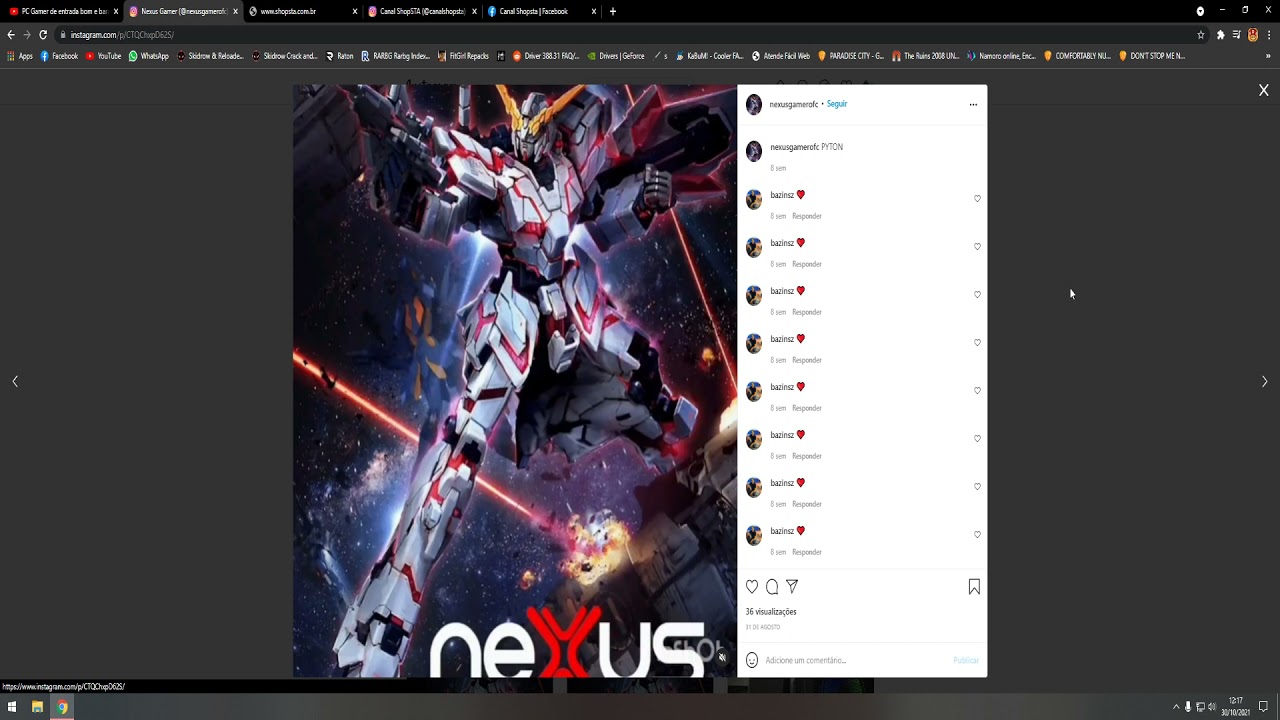
Task: Like the eighth bazinsz comment
Action: point(977,535)
